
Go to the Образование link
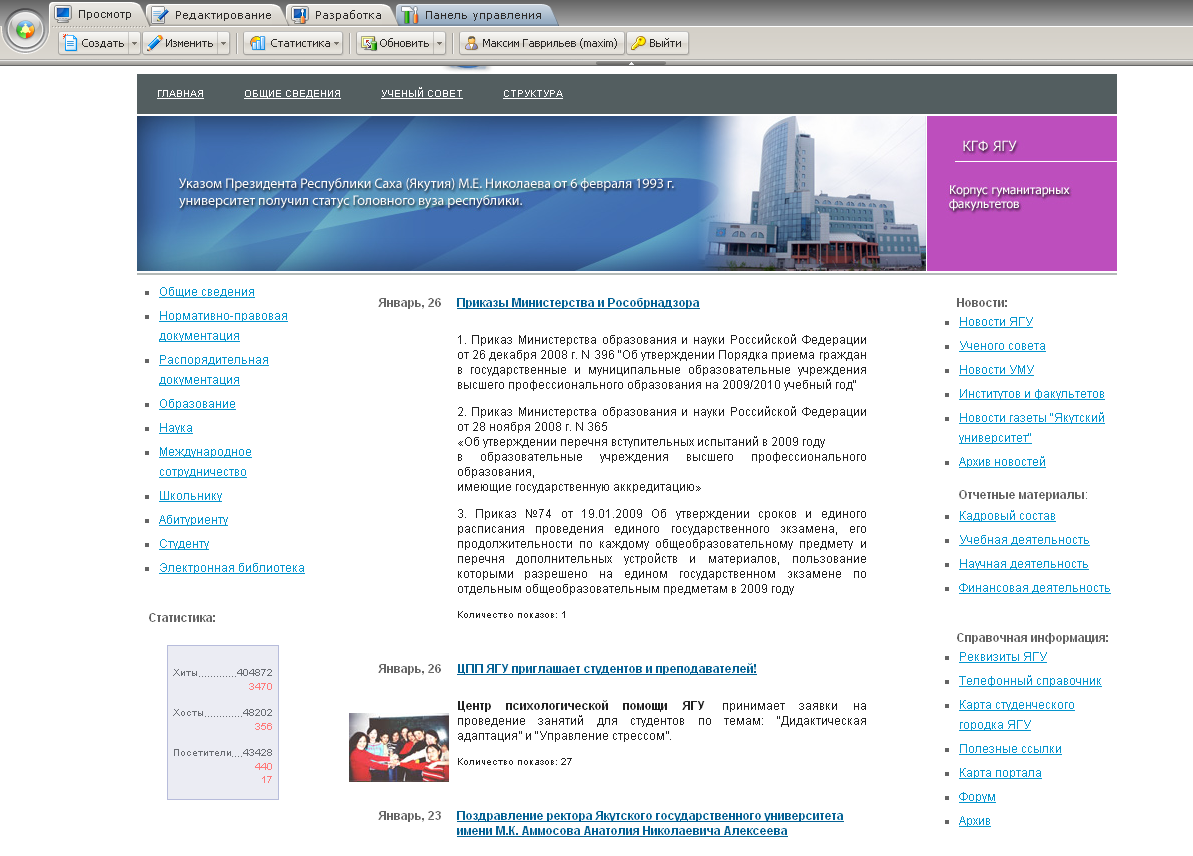[x=197, y=404]
